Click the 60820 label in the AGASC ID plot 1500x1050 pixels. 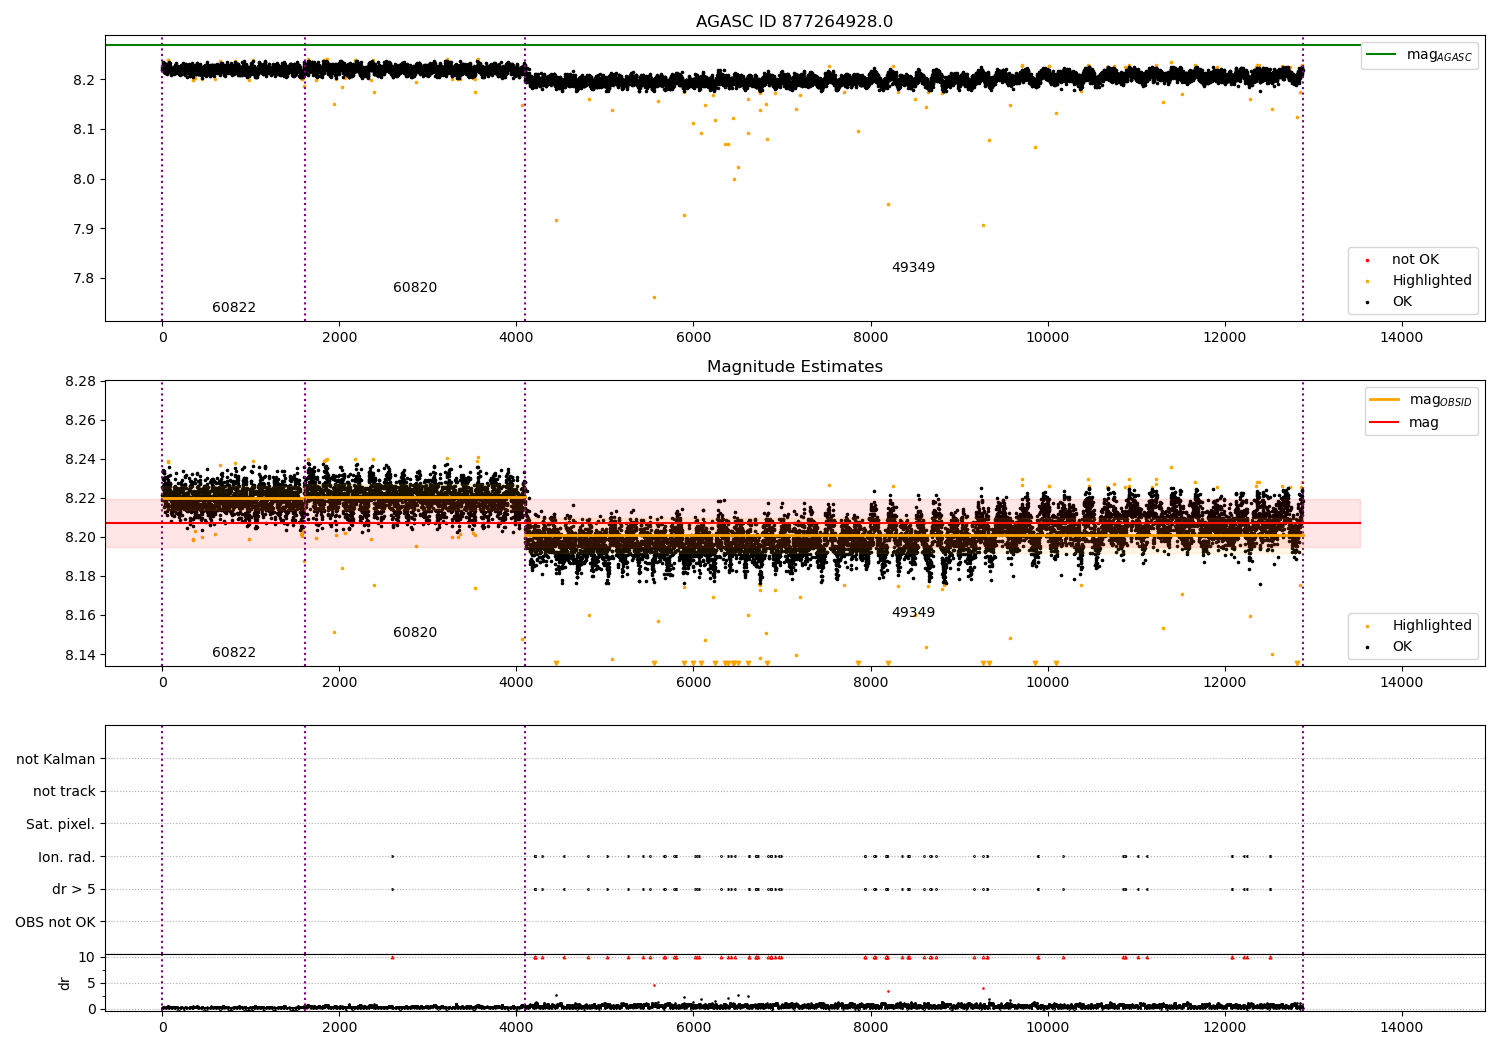[x=415, y=288]
